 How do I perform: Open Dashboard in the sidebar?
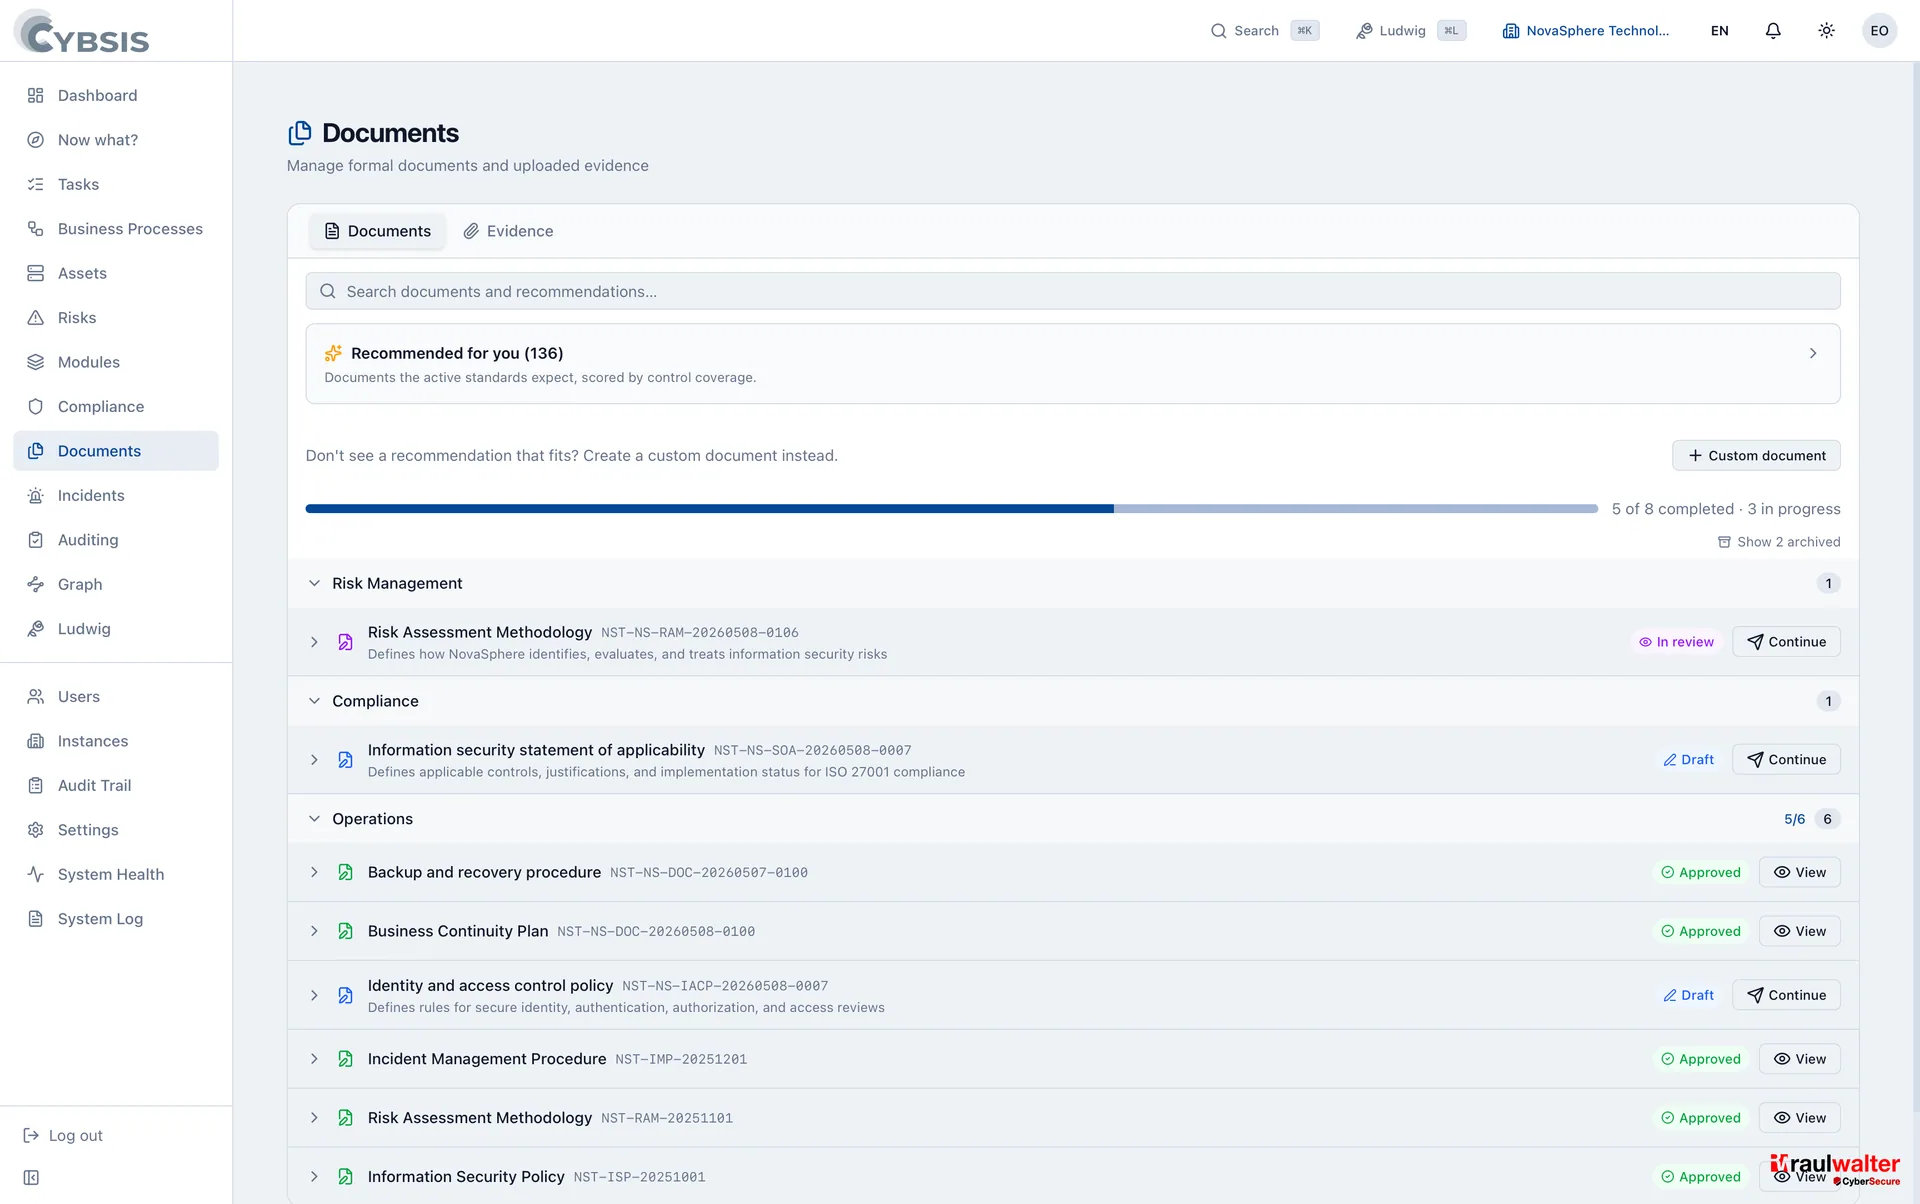pos(116,95)
